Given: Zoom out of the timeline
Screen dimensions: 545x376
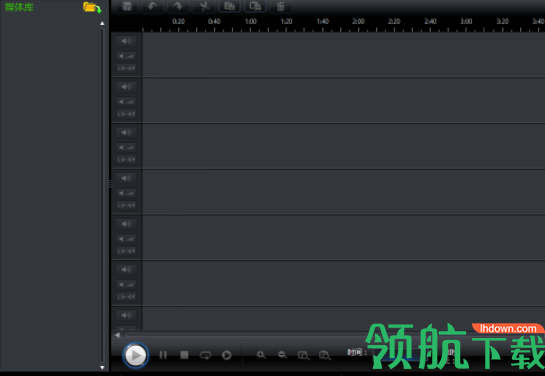Looking at the screenshot, I should click(x=282, y=355).
